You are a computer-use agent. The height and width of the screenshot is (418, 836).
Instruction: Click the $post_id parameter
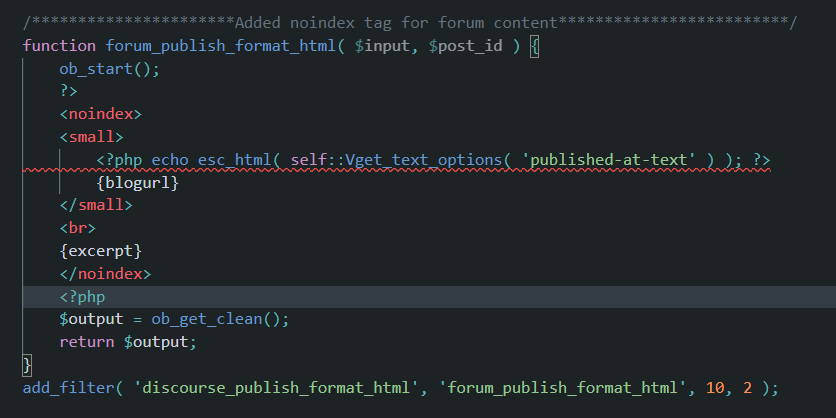click(x=465, y=46)
